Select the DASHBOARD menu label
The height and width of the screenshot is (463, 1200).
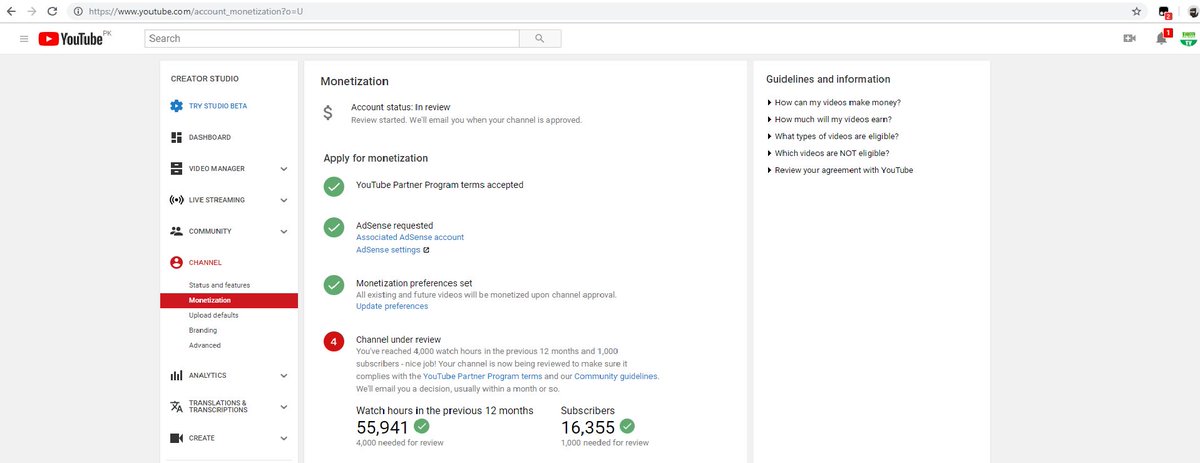210,137
